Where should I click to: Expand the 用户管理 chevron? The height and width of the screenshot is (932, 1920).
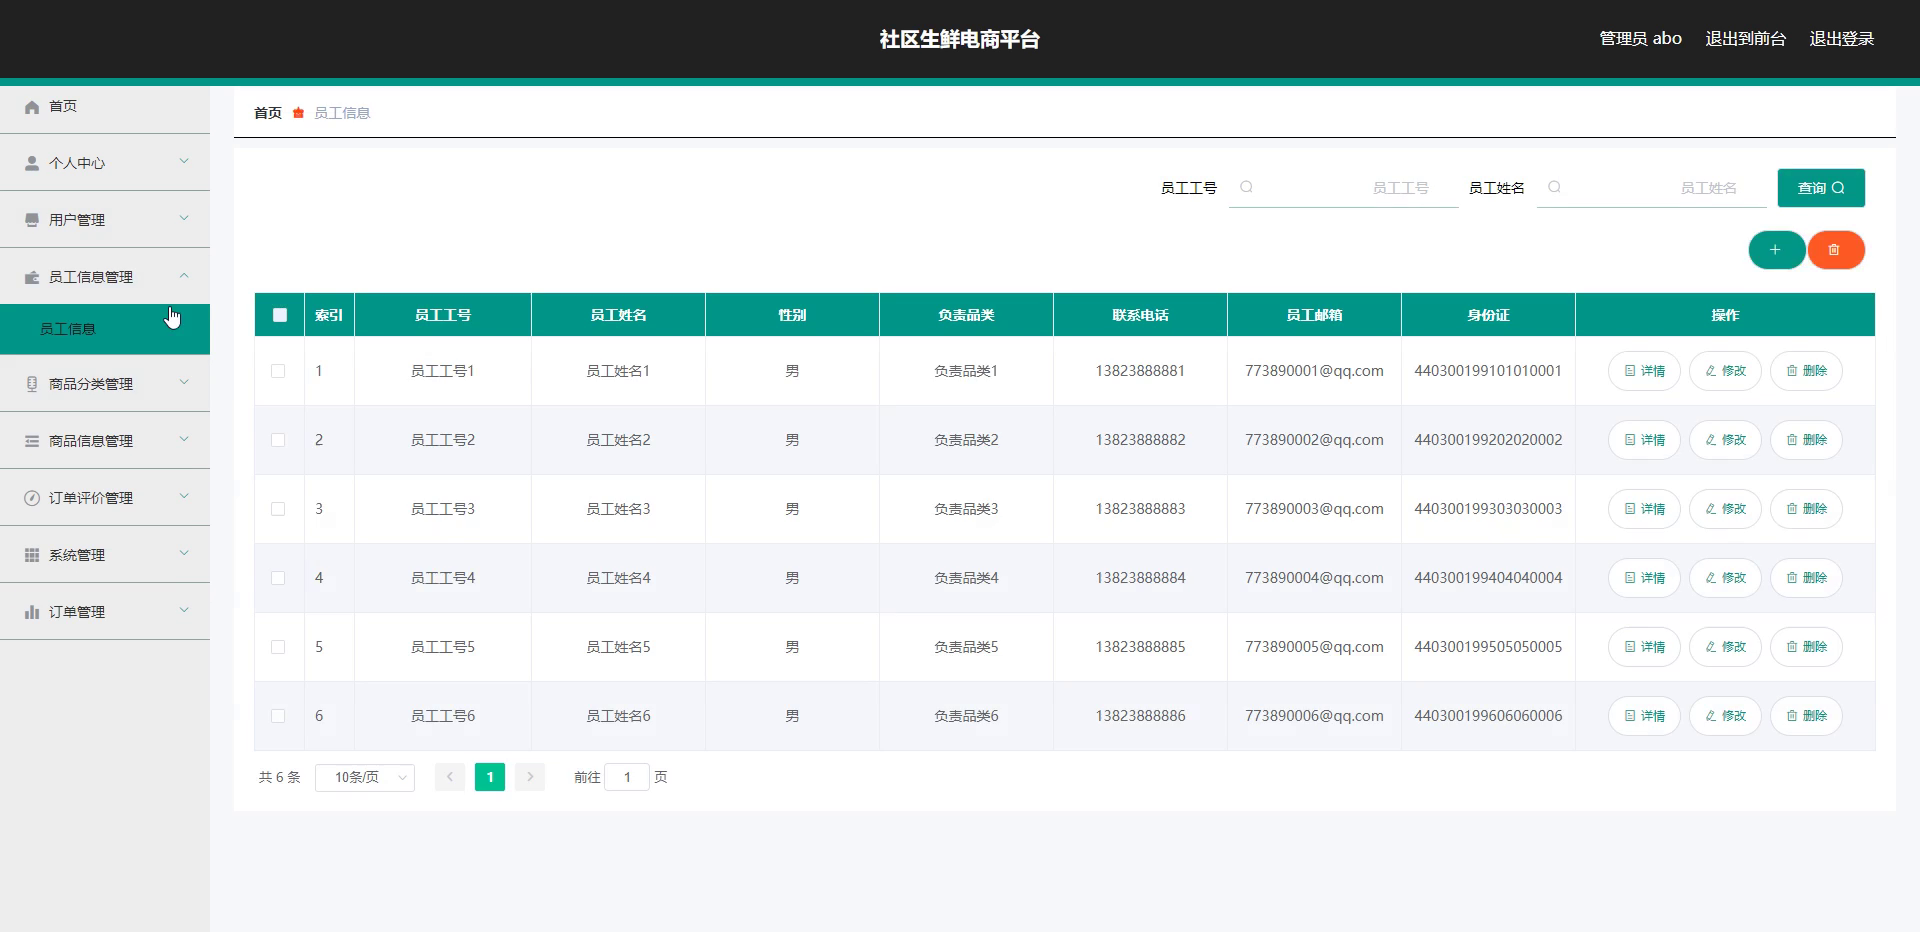click(184, 218)
